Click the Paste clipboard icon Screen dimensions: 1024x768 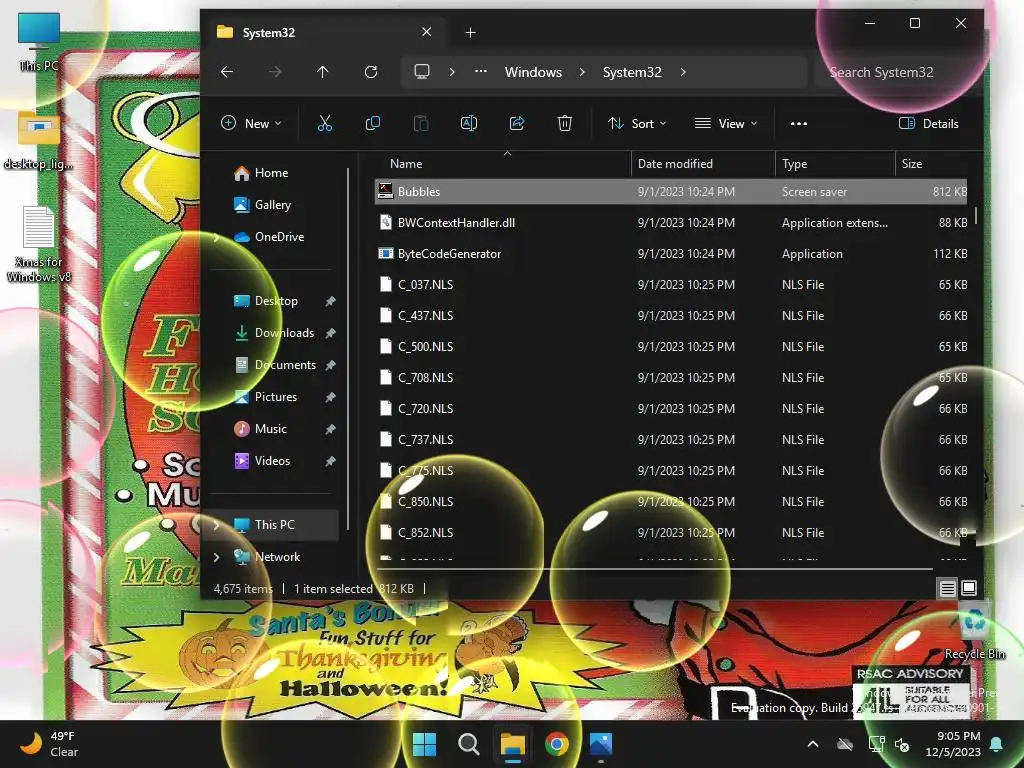[x=421, y=123]
